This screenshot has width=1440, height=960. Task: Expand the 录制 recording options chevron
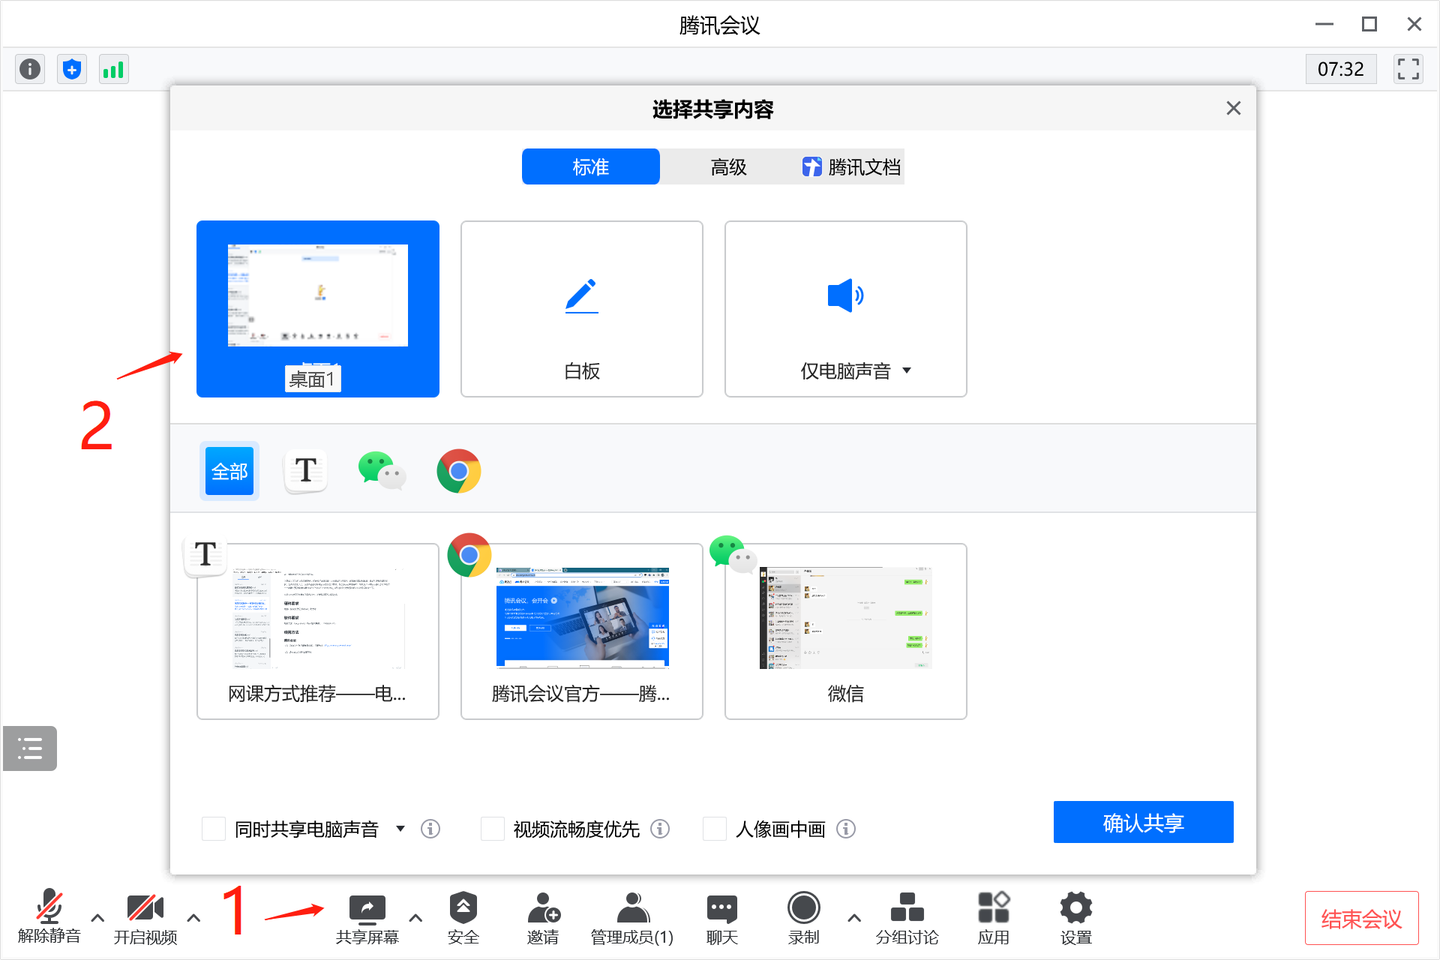(x=854, y=917)
